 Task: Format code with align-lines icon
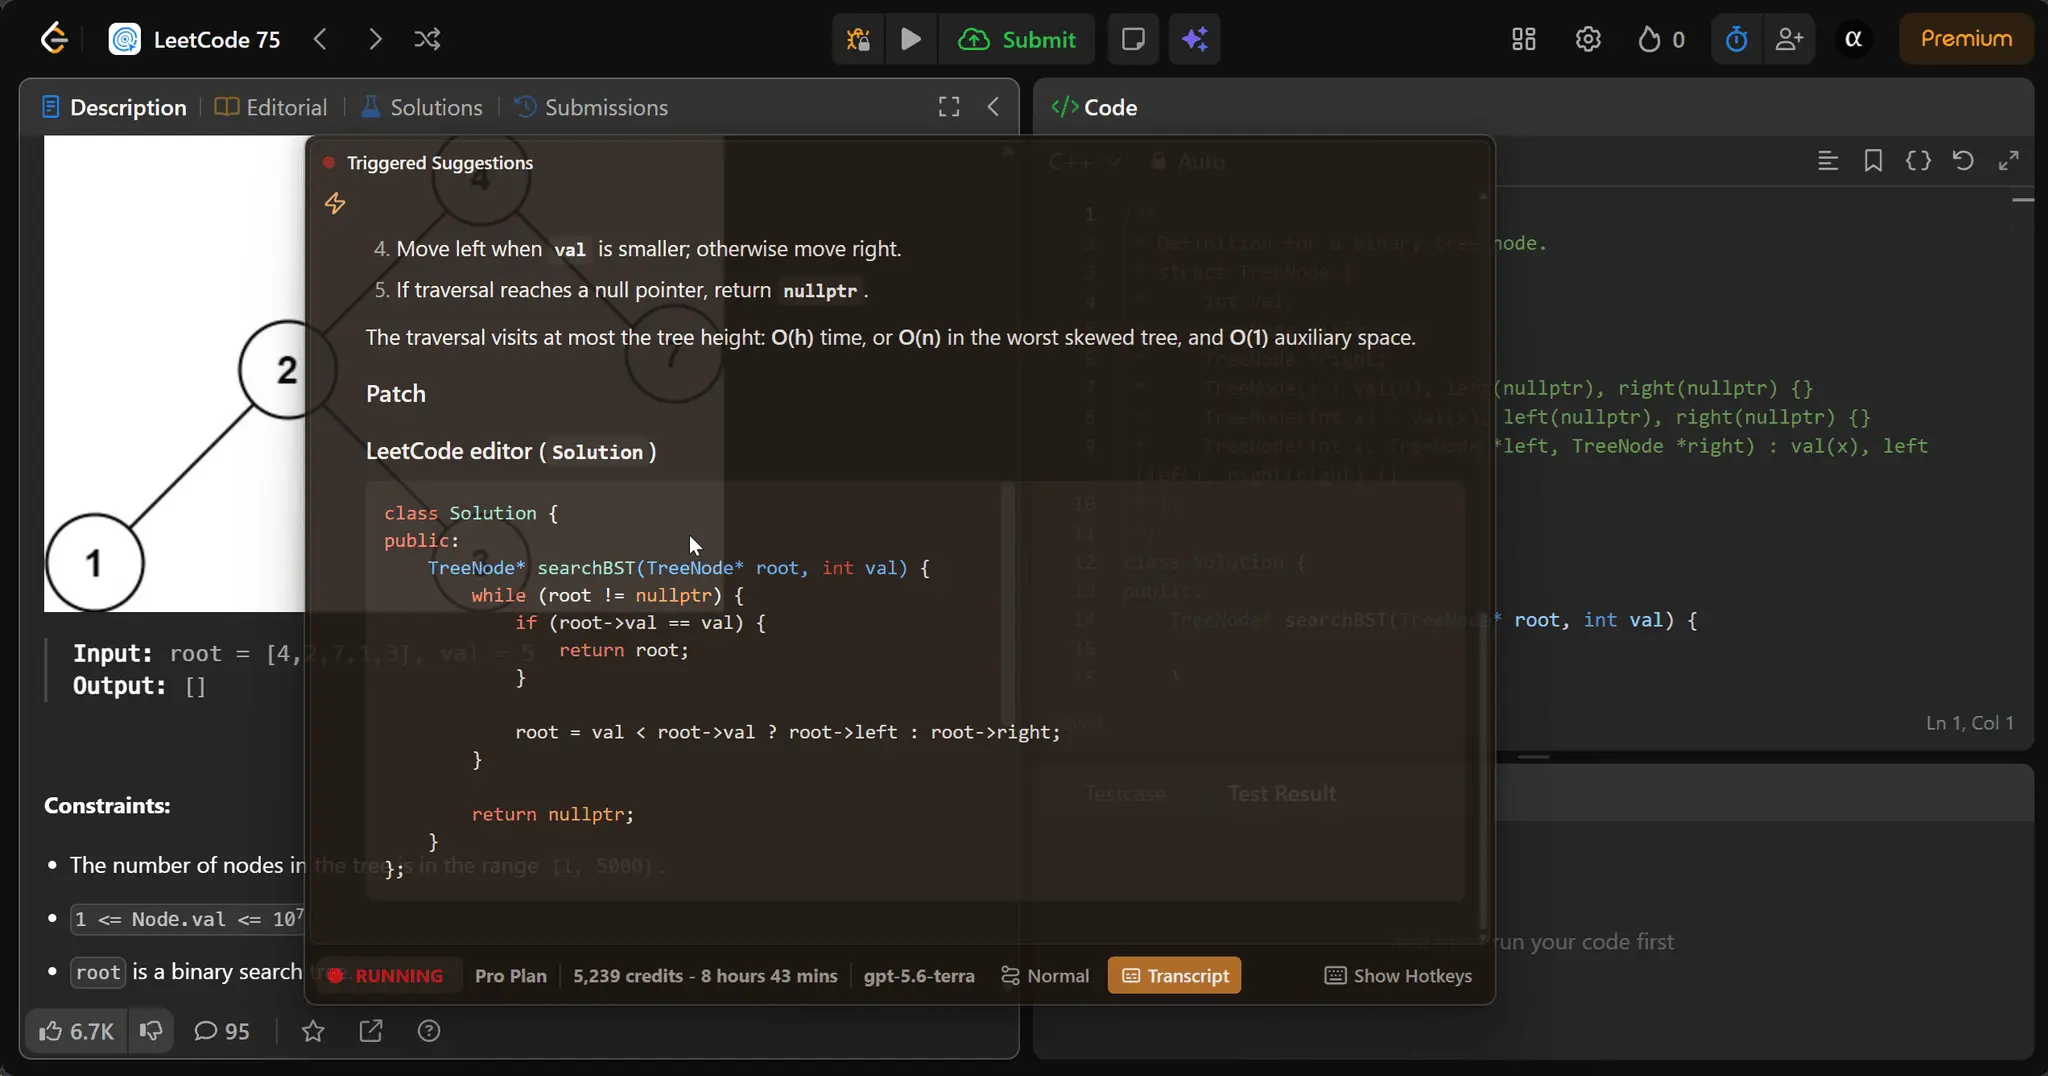[1828, 161]
